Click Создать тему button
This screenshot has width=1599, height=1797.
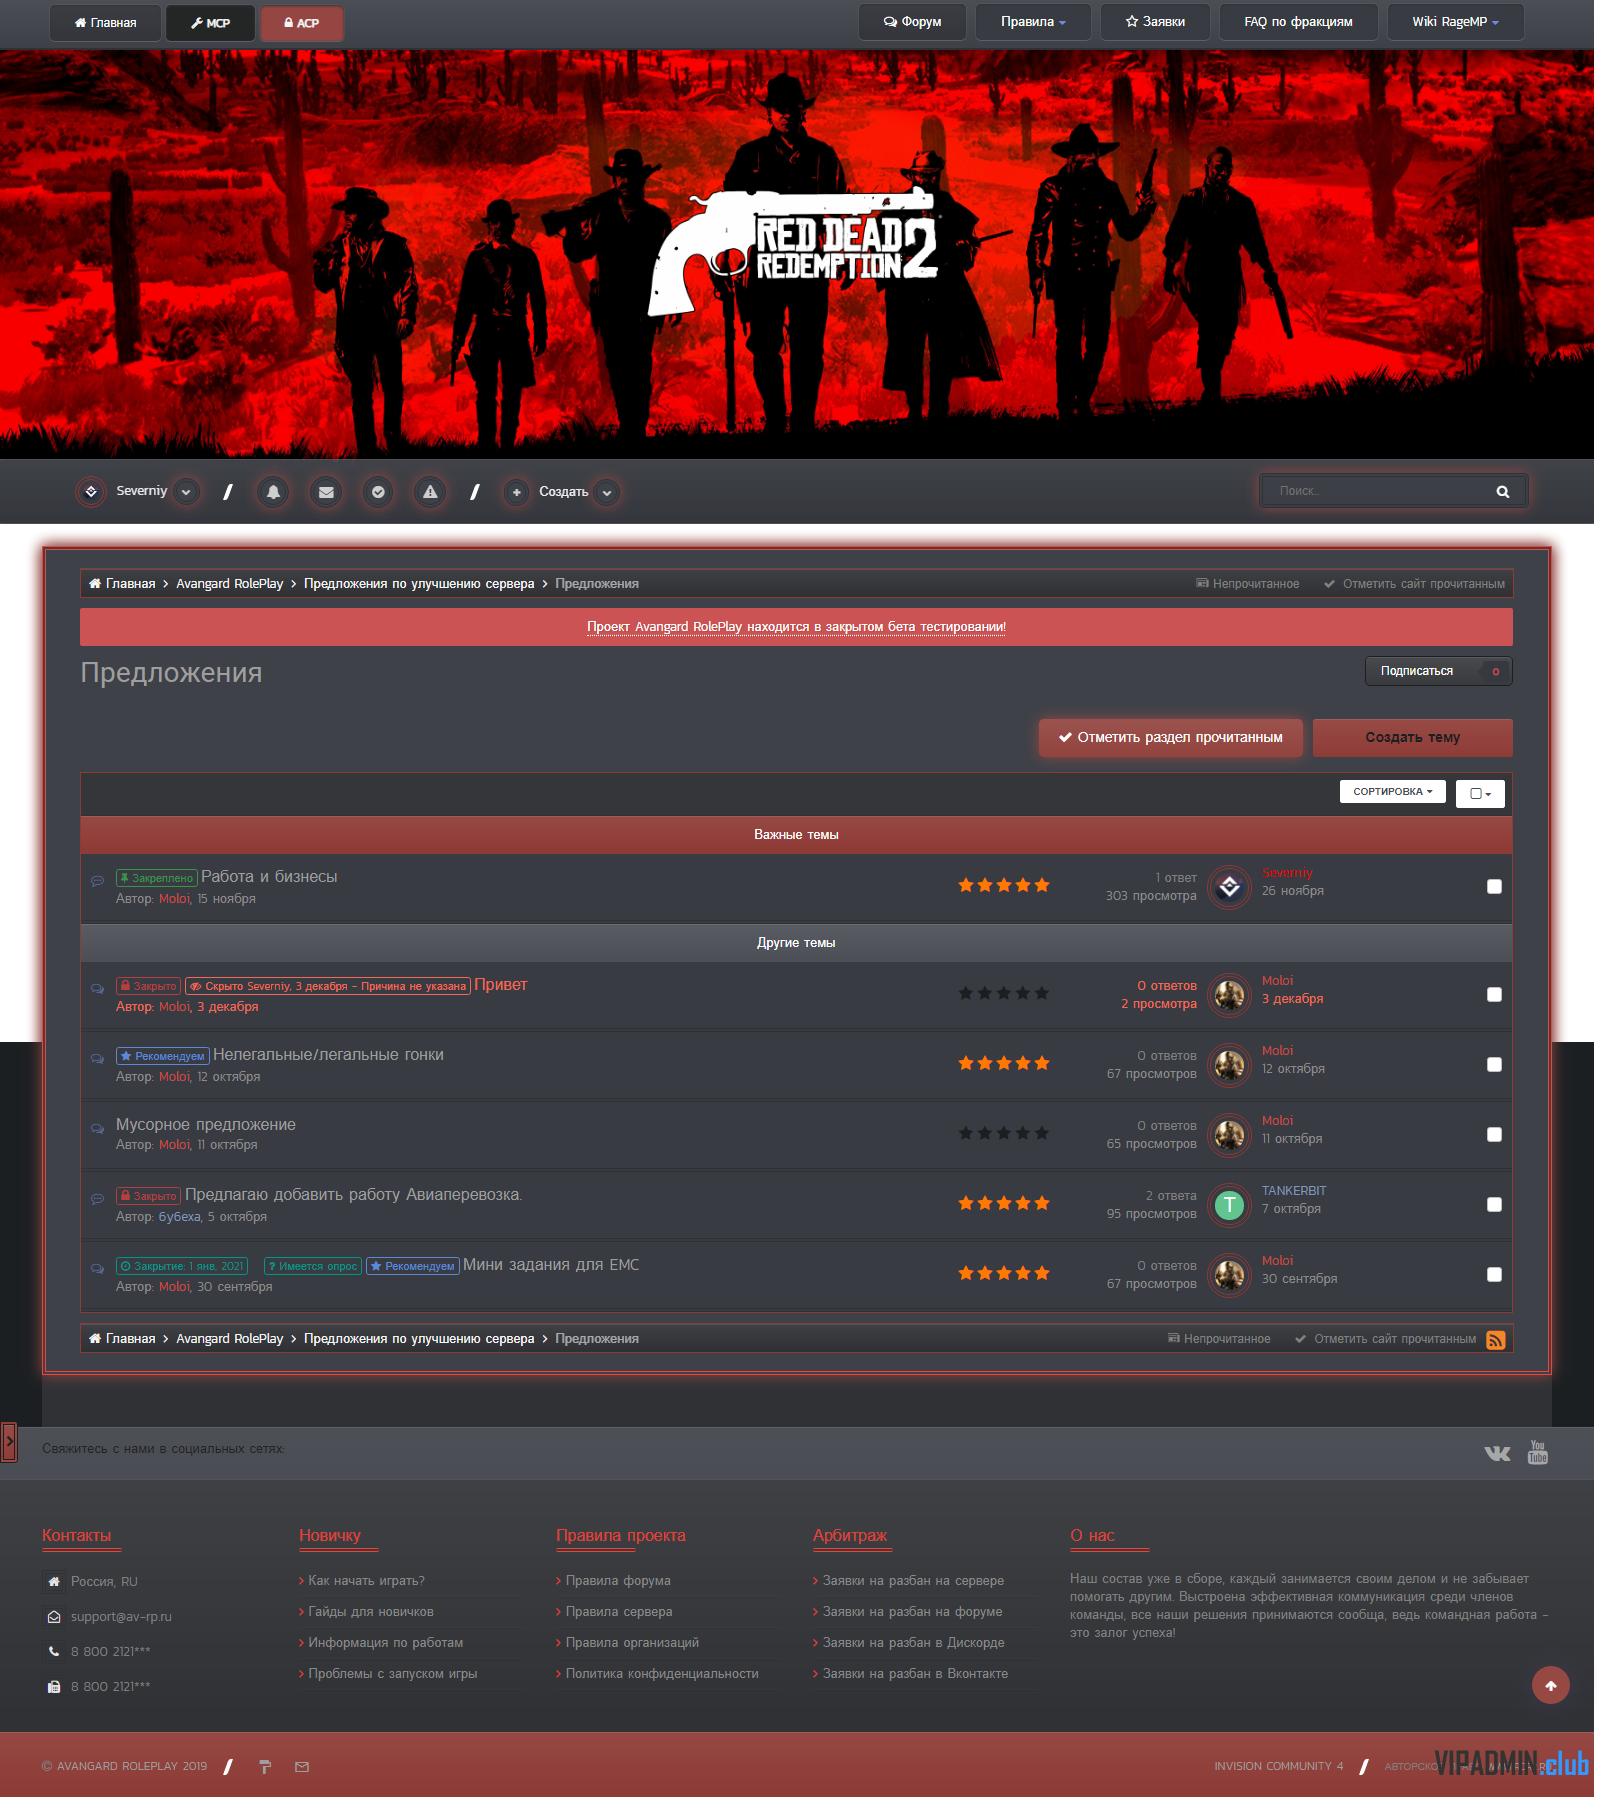(x=1412, y=738)
